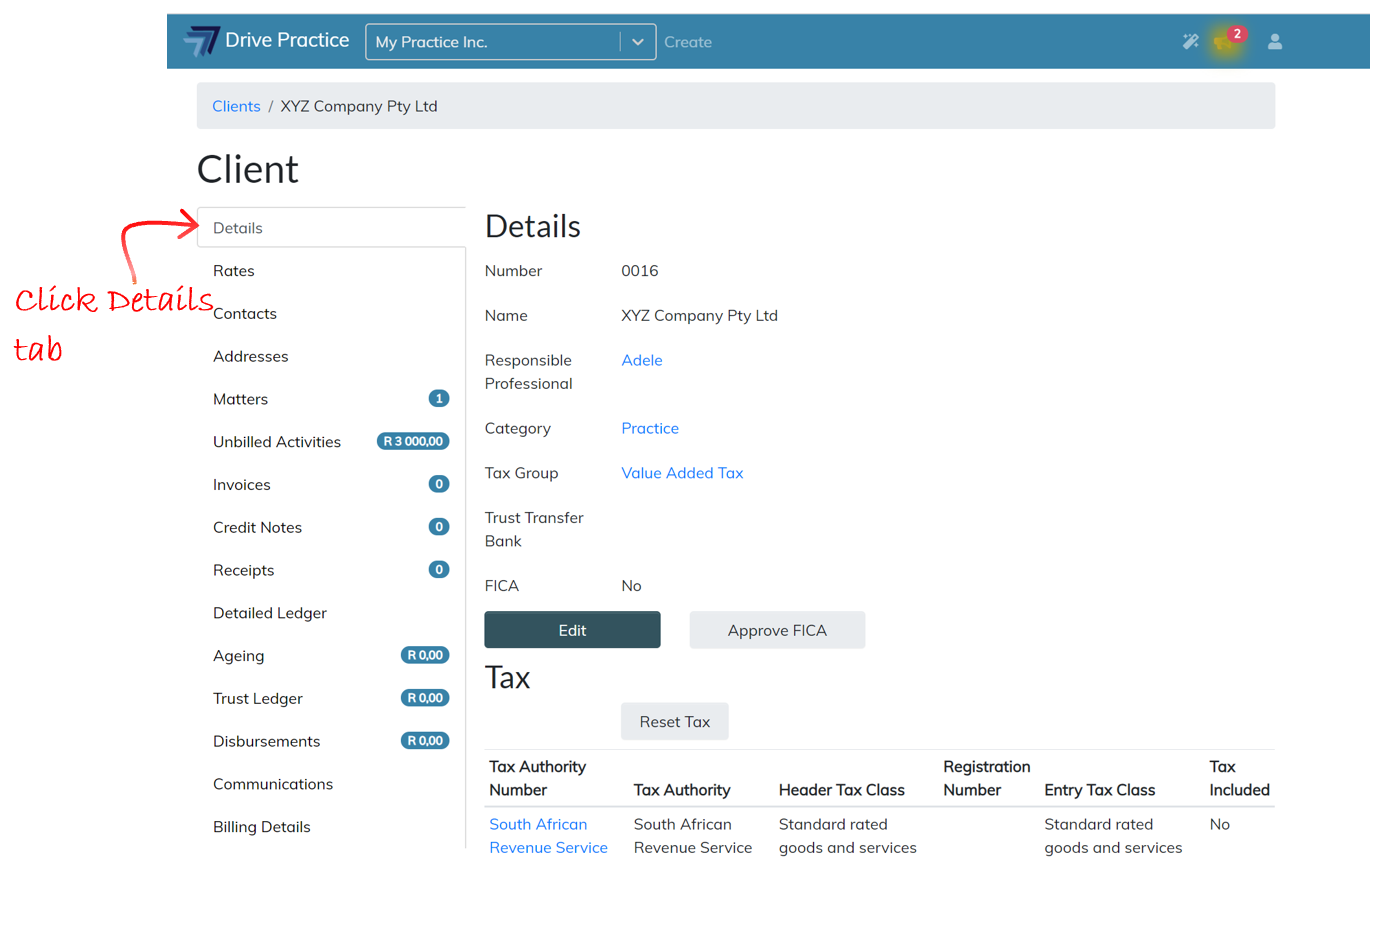Open South African Revenue Service link
This screenshot has height=926, width=1385.
tap(547, 836)
